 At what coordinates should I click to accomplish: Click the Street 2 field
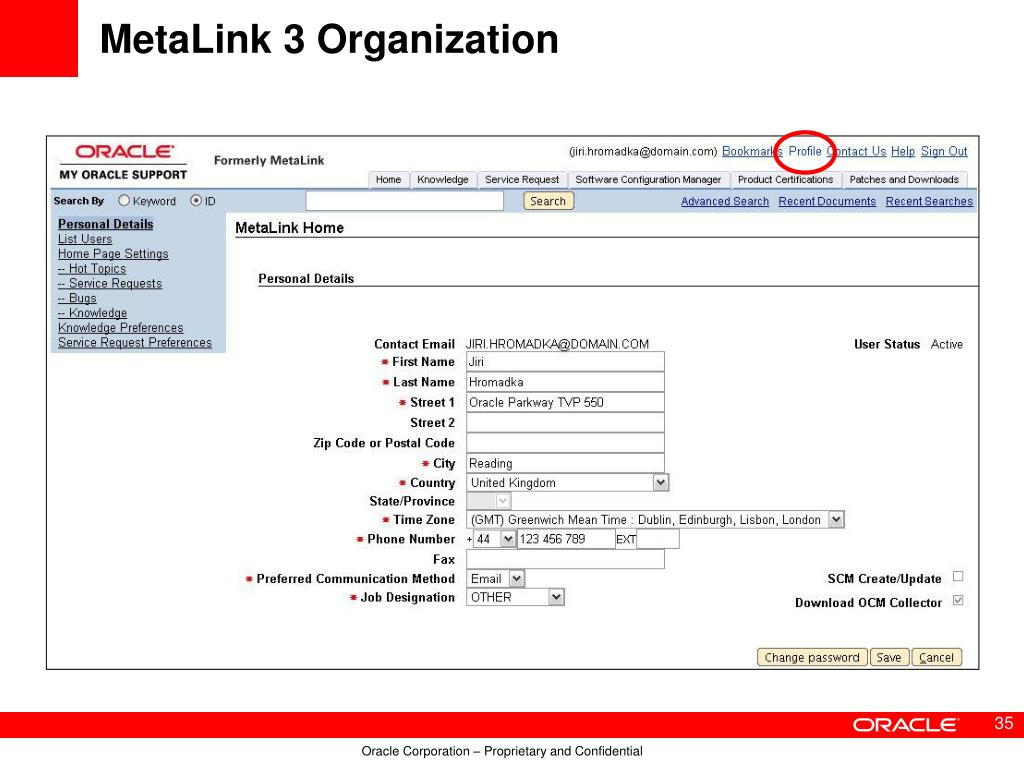565,423
